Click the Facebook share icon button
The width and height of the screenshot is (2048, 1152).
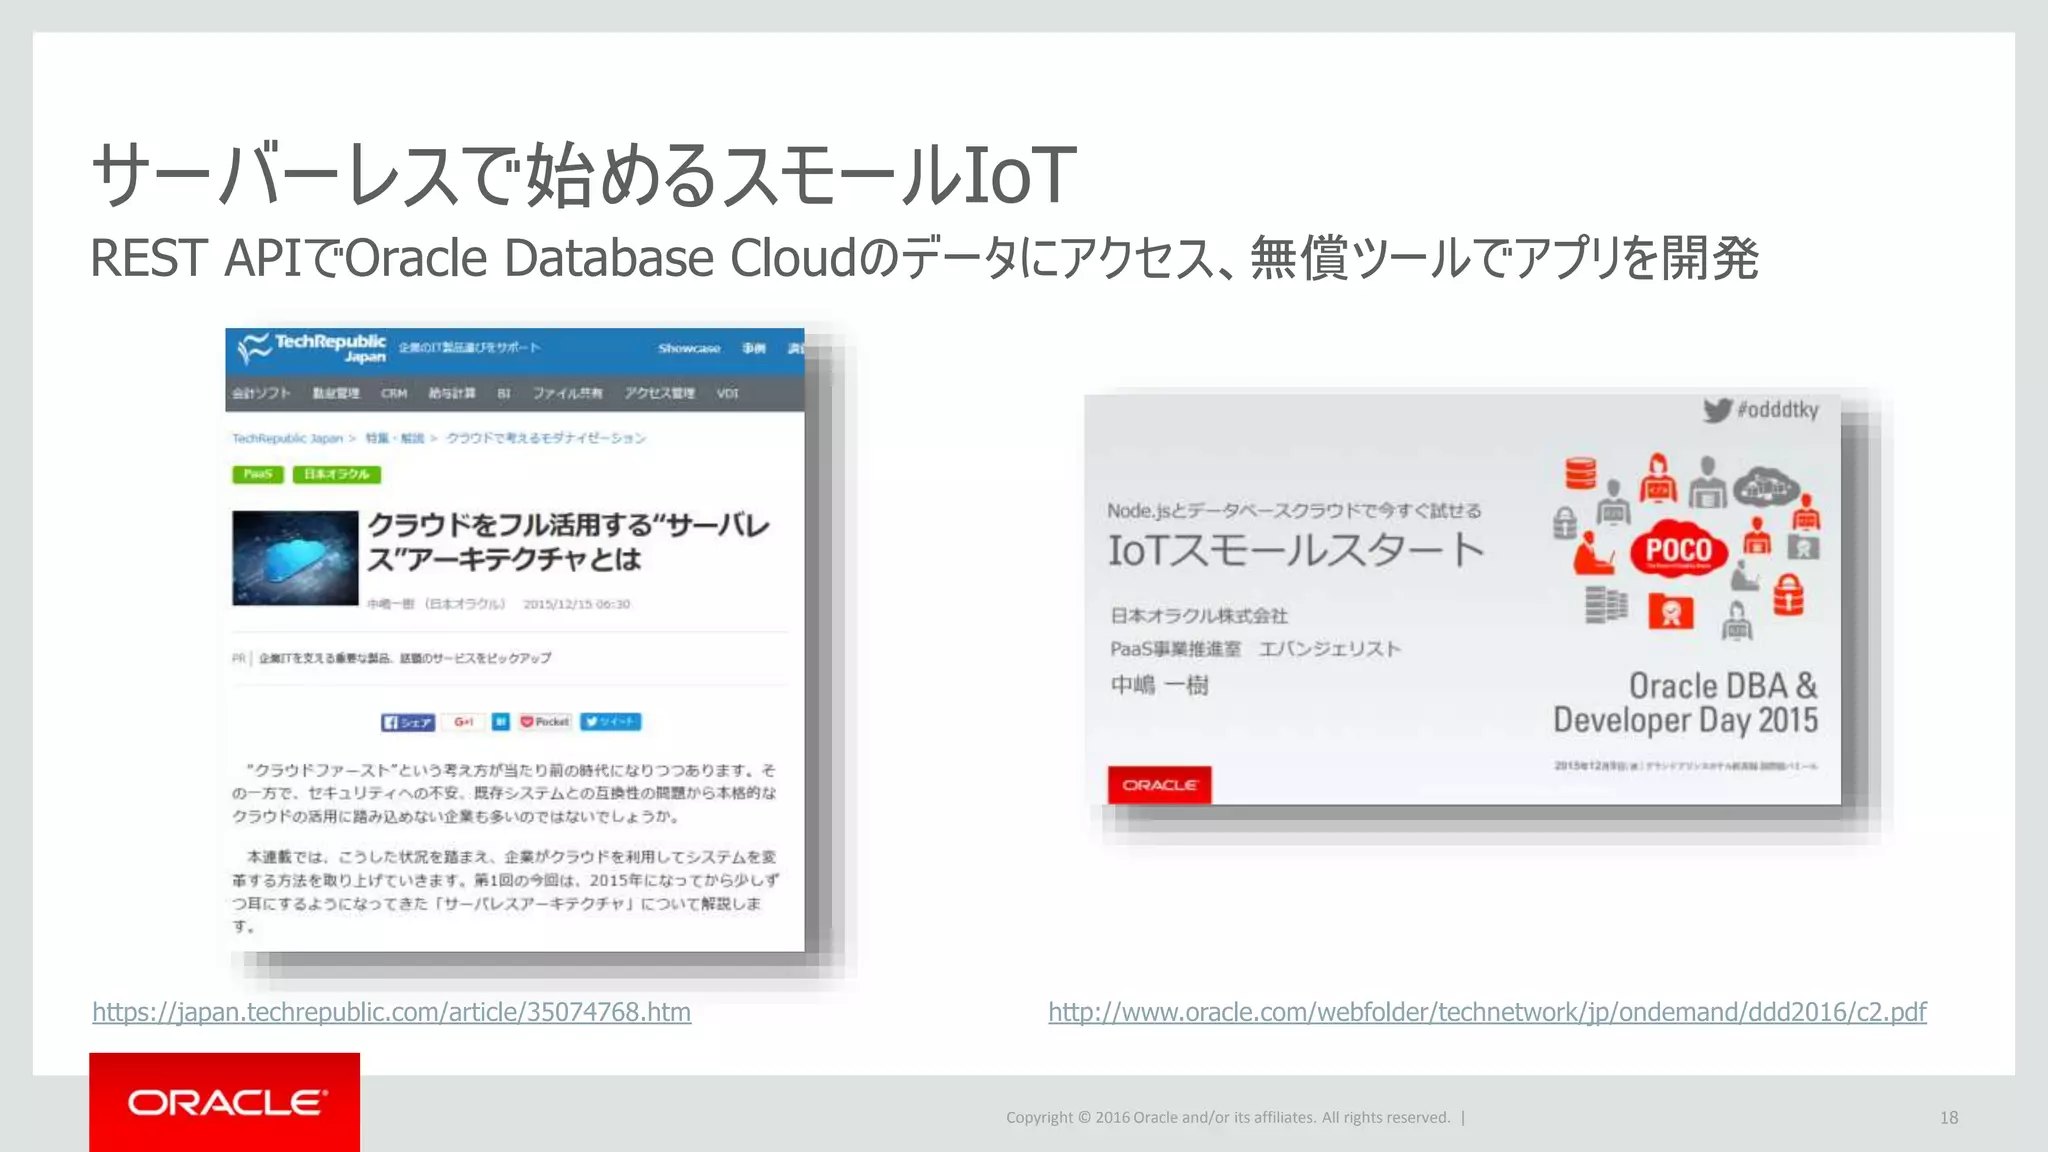tap(407, 722)
